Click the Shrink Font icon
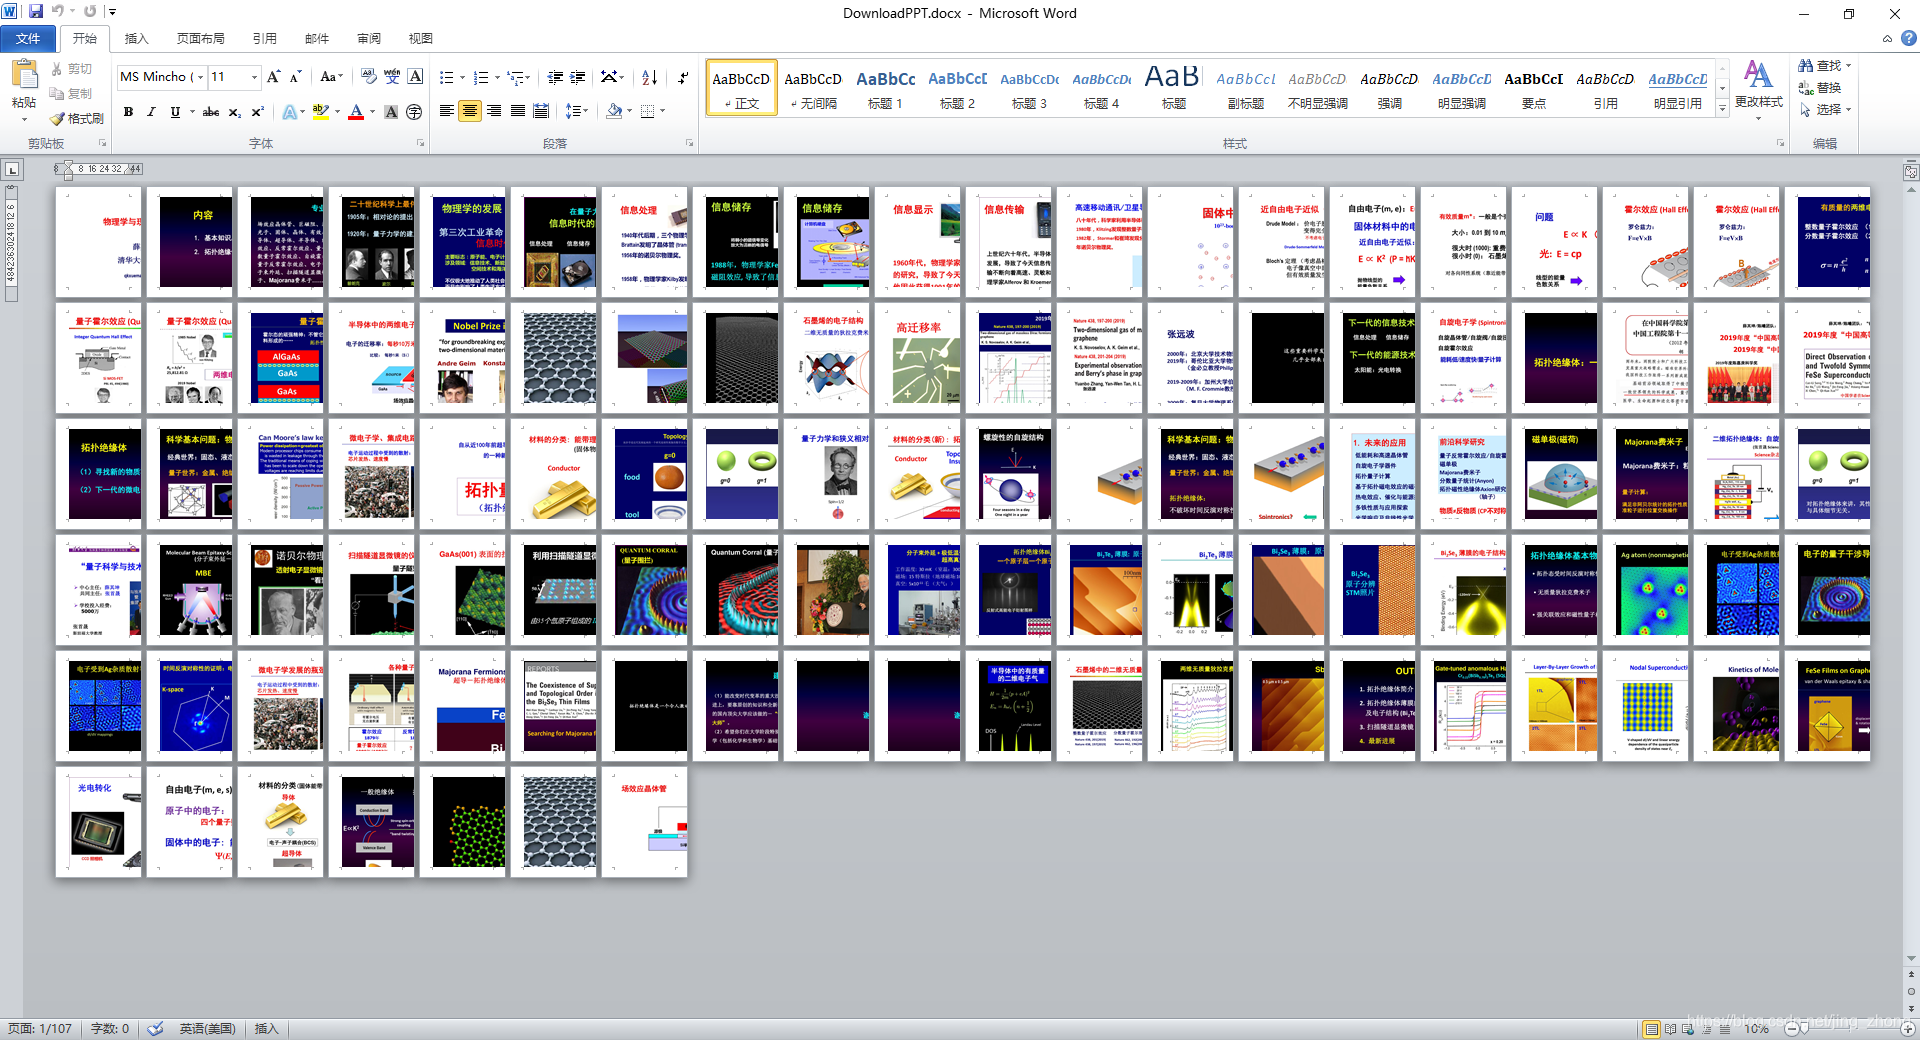Screen dimensions: 1920x1040 pyautogui.click(x=296, y=77)
